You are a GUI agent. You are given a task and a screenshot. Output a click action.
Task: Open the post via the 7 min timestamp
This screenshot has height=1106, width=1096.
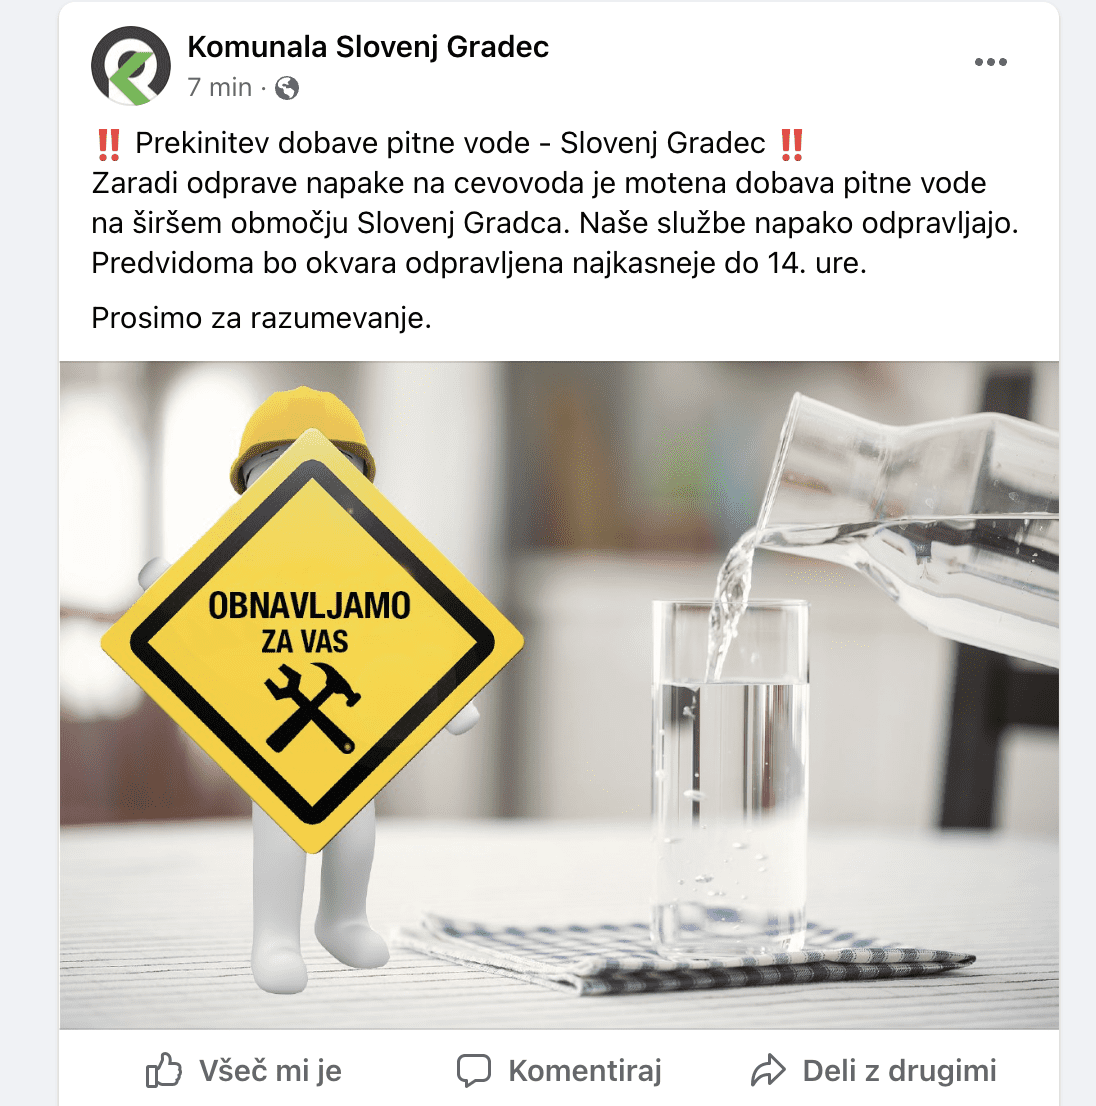[x=219, y=87]
